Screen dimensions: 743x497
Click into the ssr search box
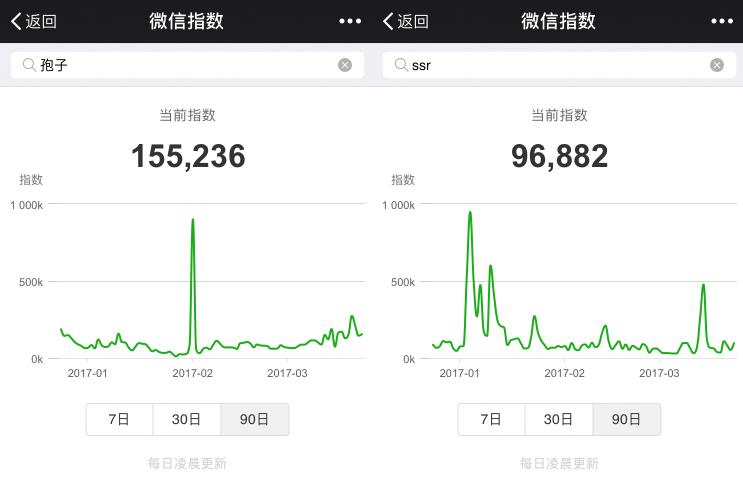tap(559, 65)
